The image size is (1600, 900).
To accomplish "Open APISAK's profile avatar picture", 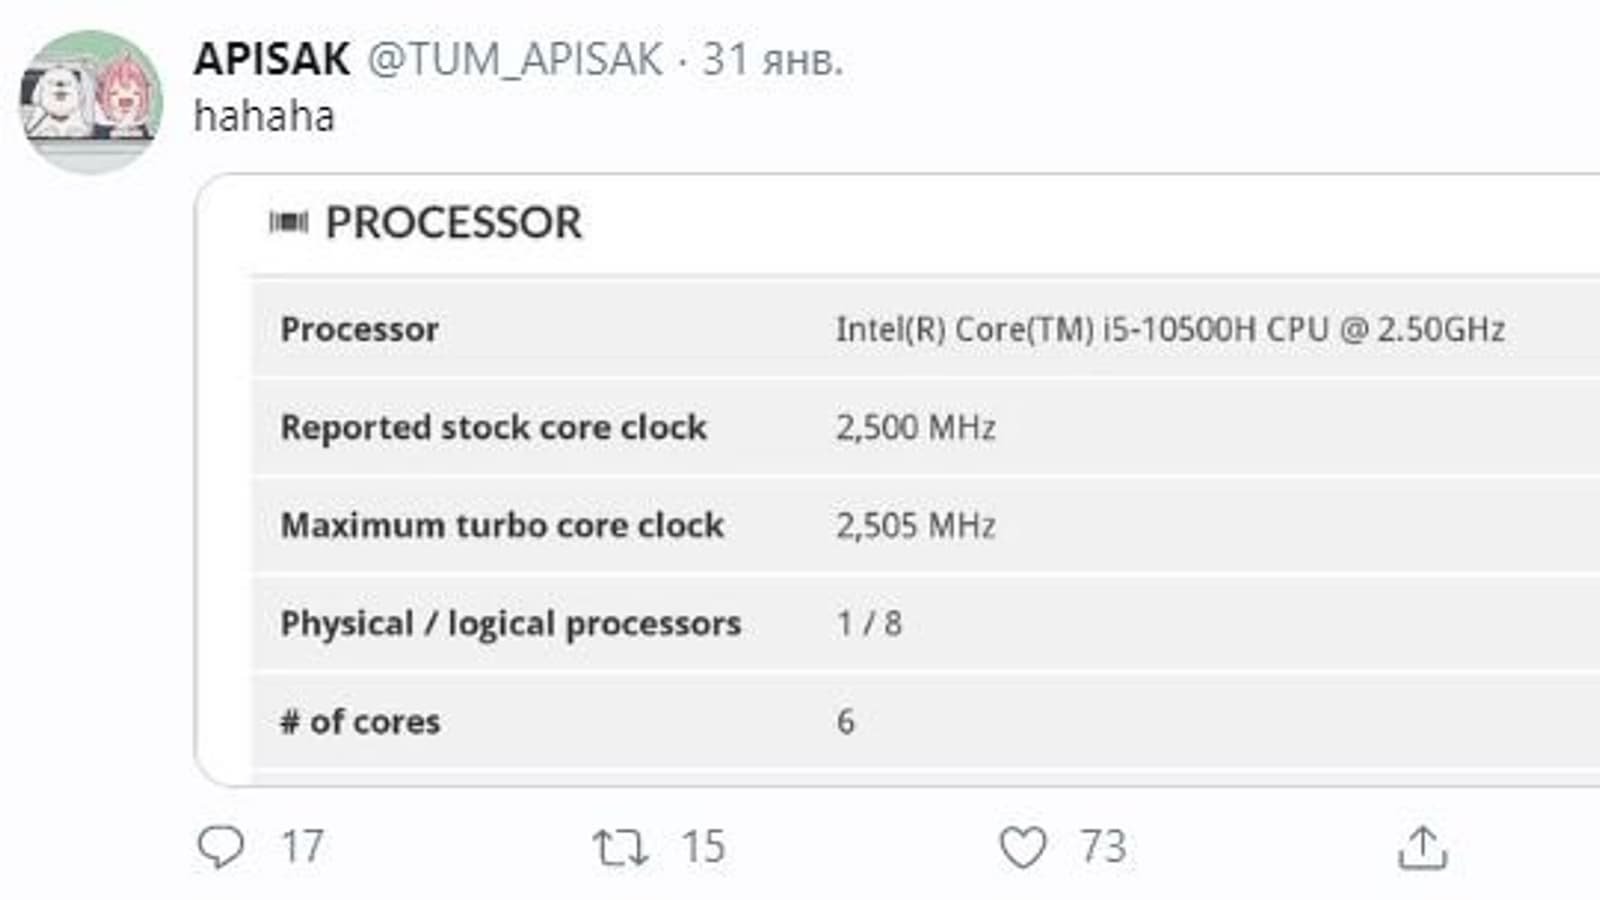I will [91, 101].
